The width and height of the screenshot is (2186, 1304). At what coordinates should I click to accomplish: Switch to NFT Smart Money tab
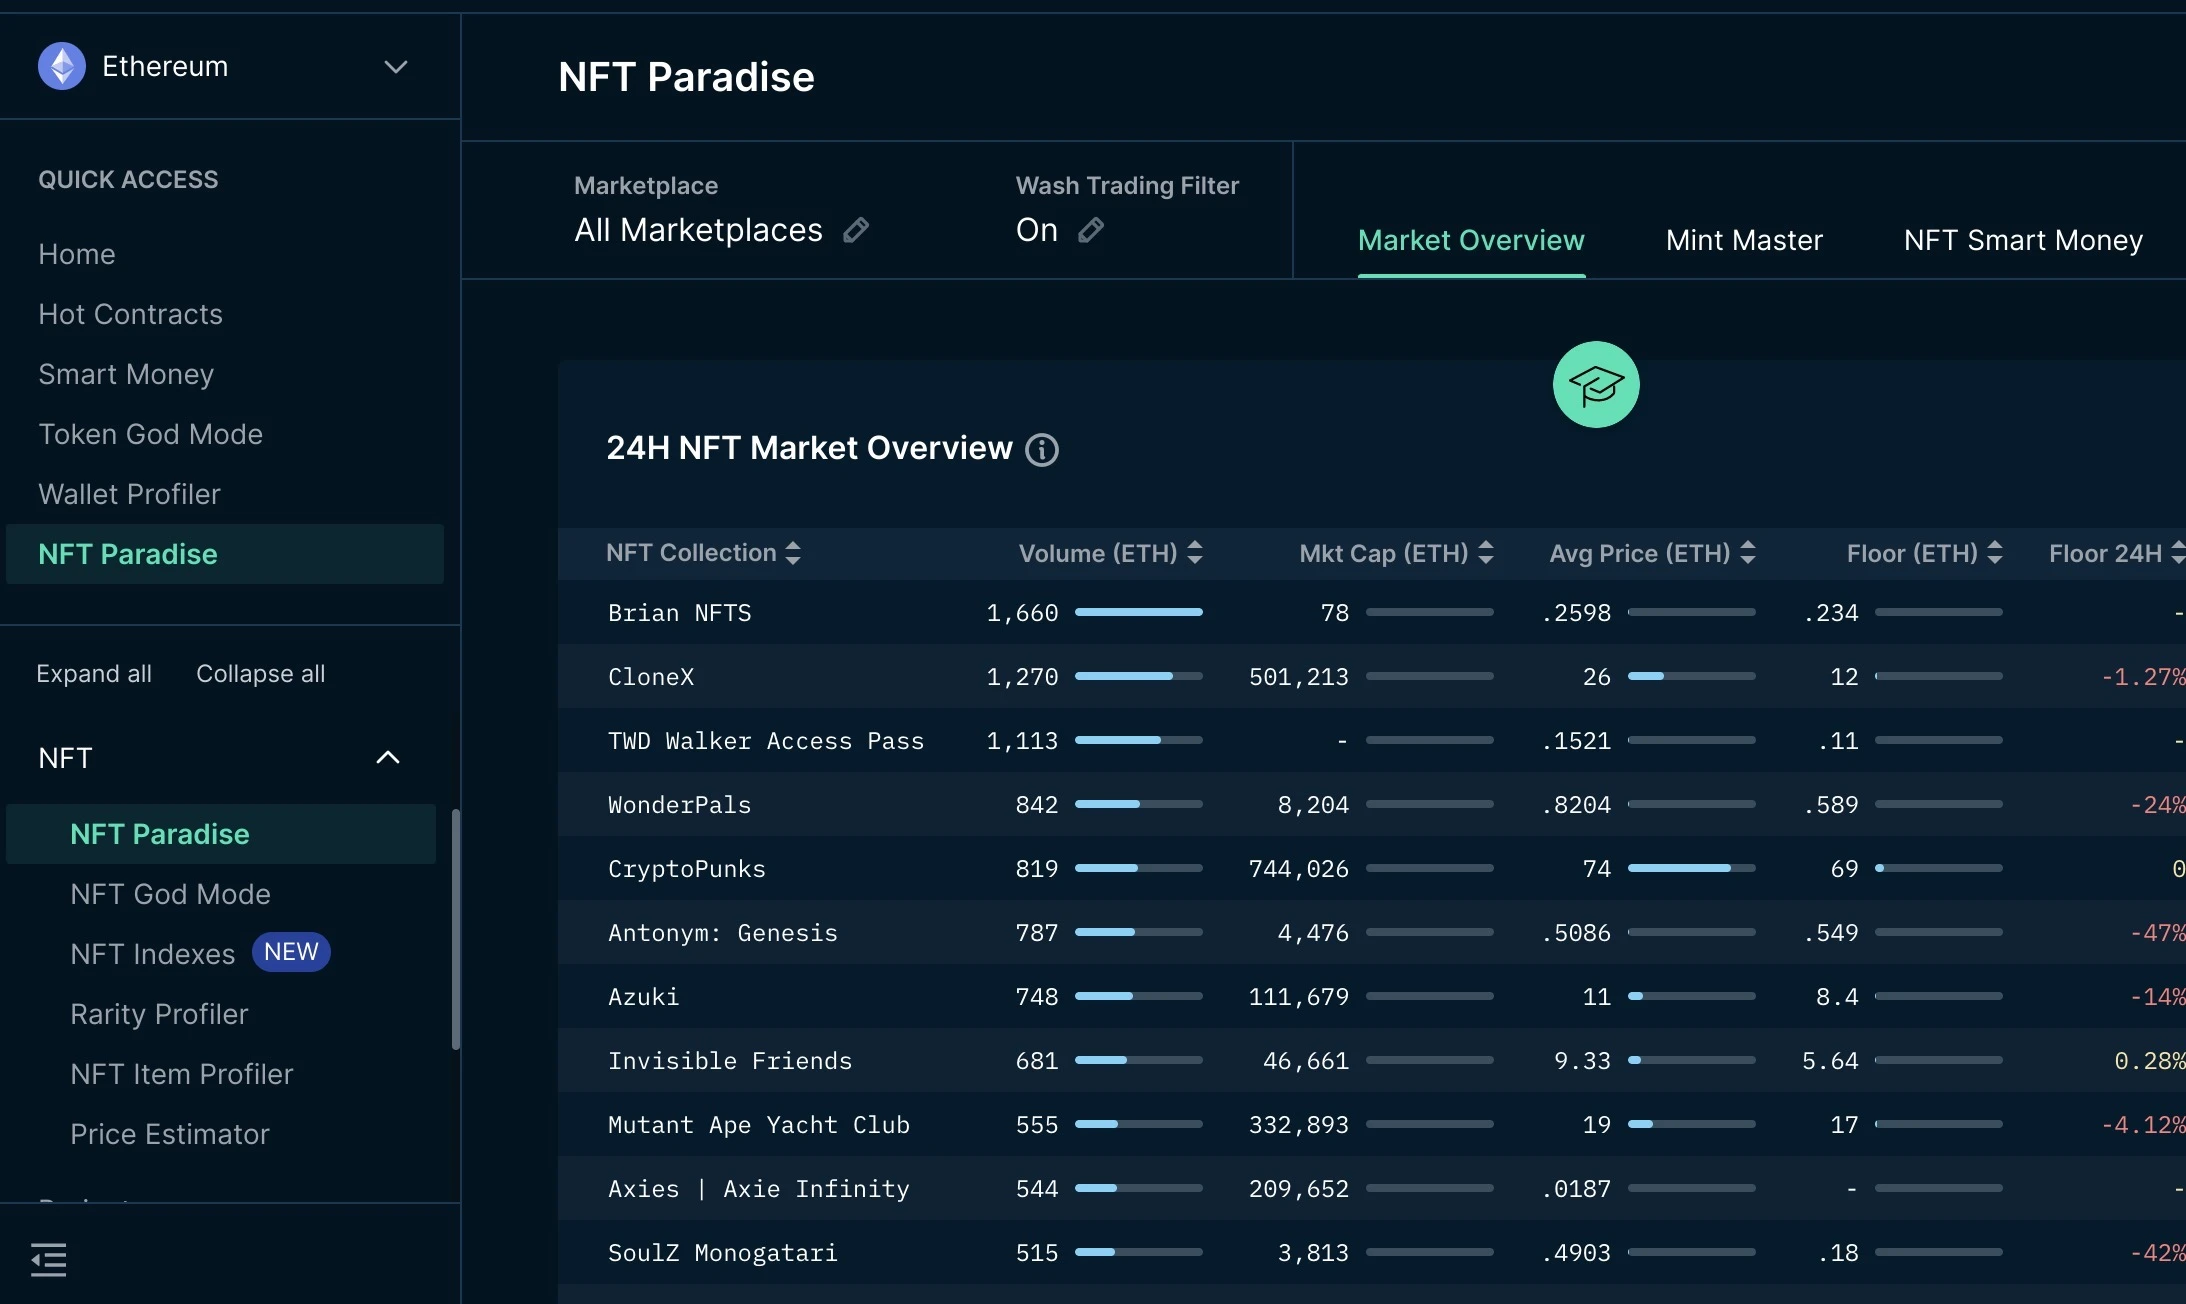point(2023,241)
